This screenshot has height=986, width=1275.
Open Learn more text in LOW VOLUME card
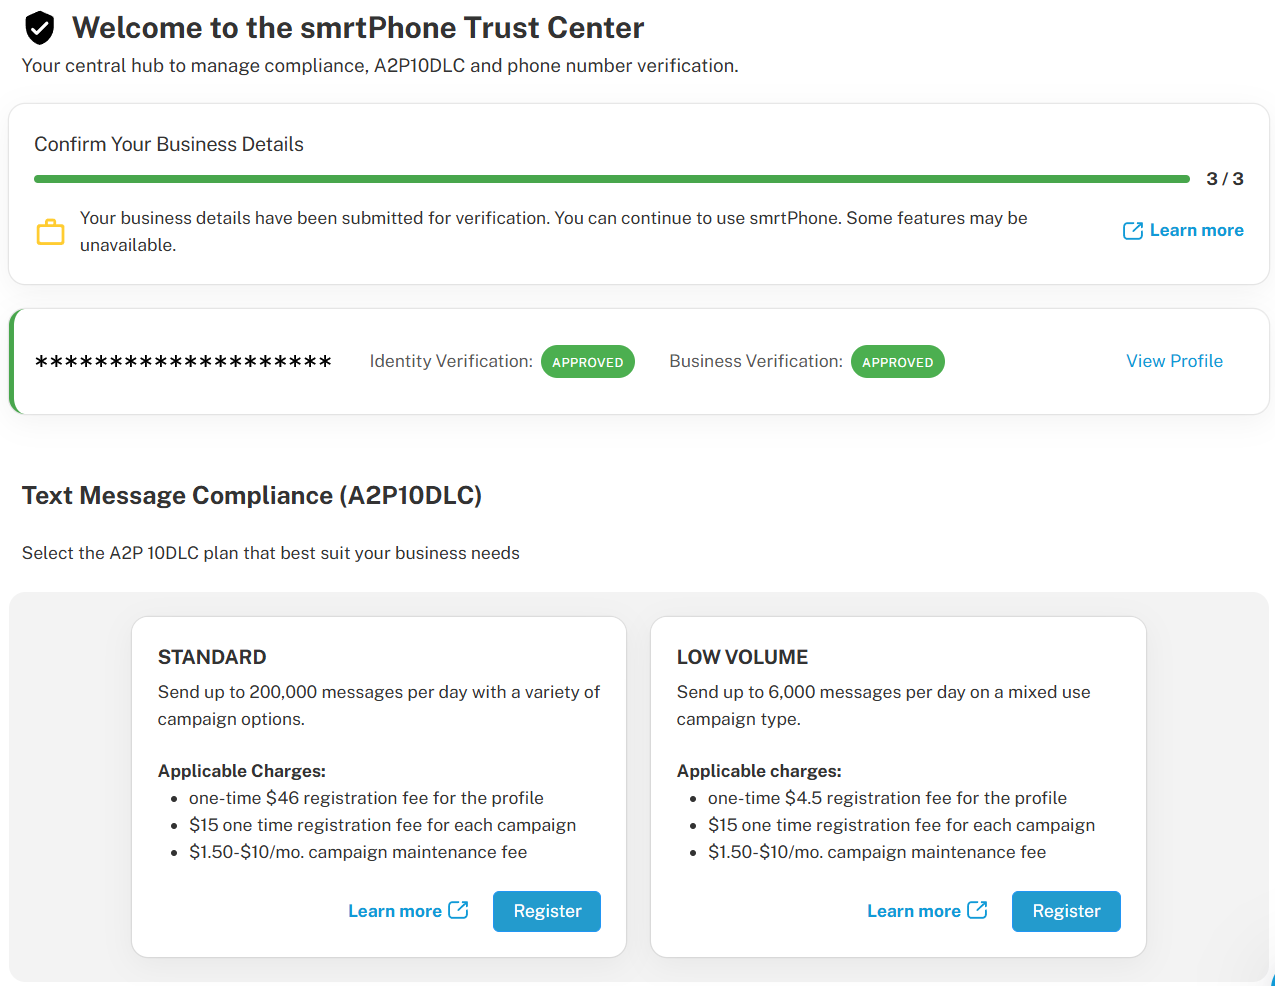913,911
